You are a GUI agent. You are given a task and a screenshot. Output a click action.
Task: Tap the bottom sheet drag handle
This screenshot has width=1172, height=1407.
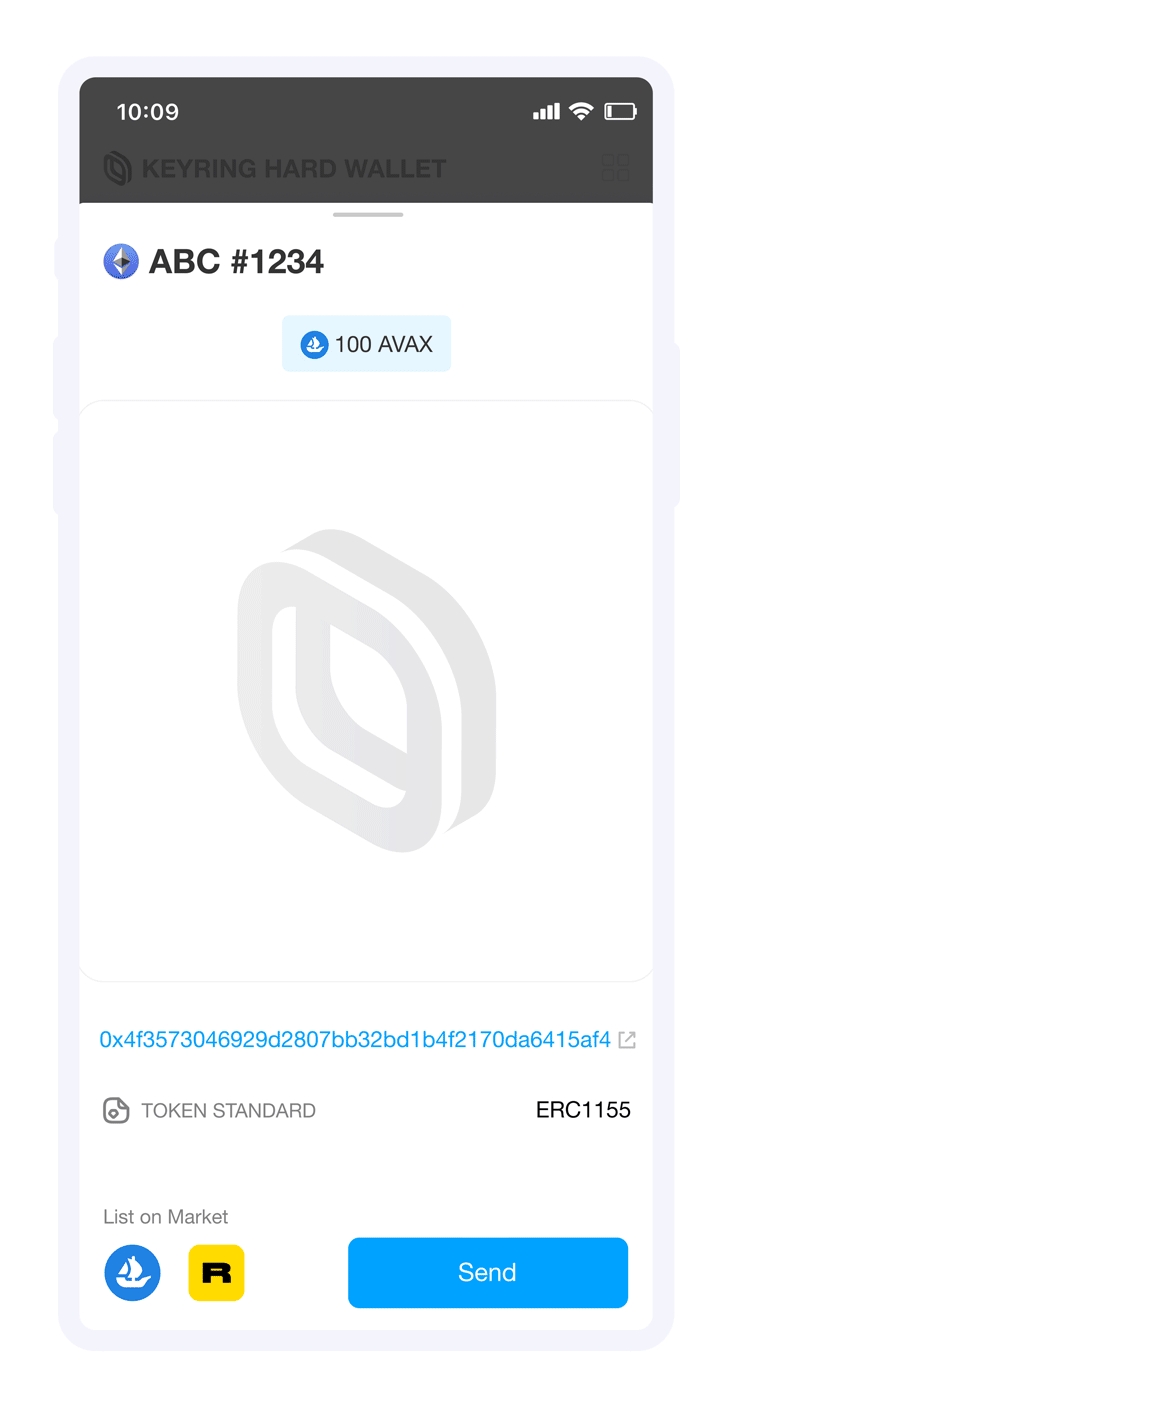pyautogui.click(x=368, y=214)
